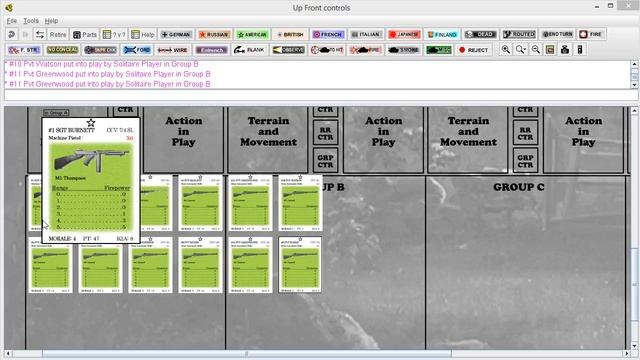
Task: Toggle the overview map window icon
Action: [550, 50]
